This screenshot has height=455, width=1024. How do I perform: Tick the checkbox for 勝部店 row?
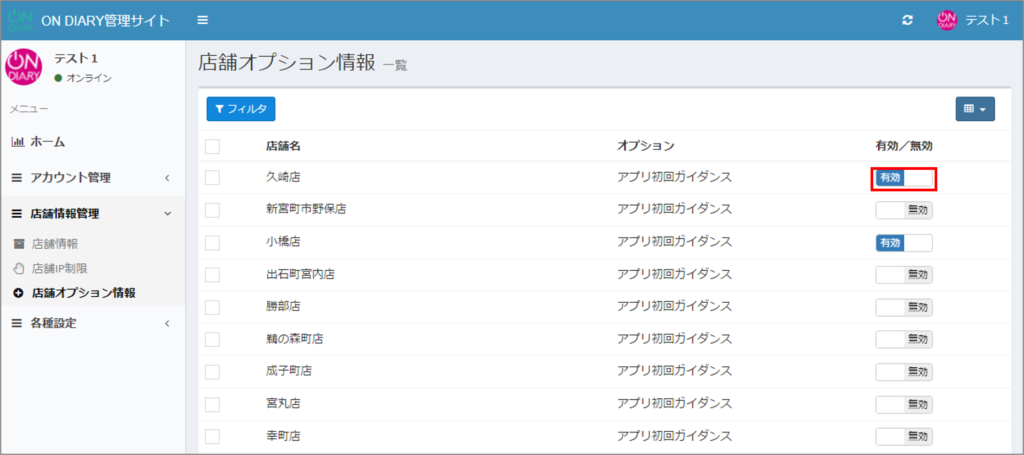click(212, 307)
